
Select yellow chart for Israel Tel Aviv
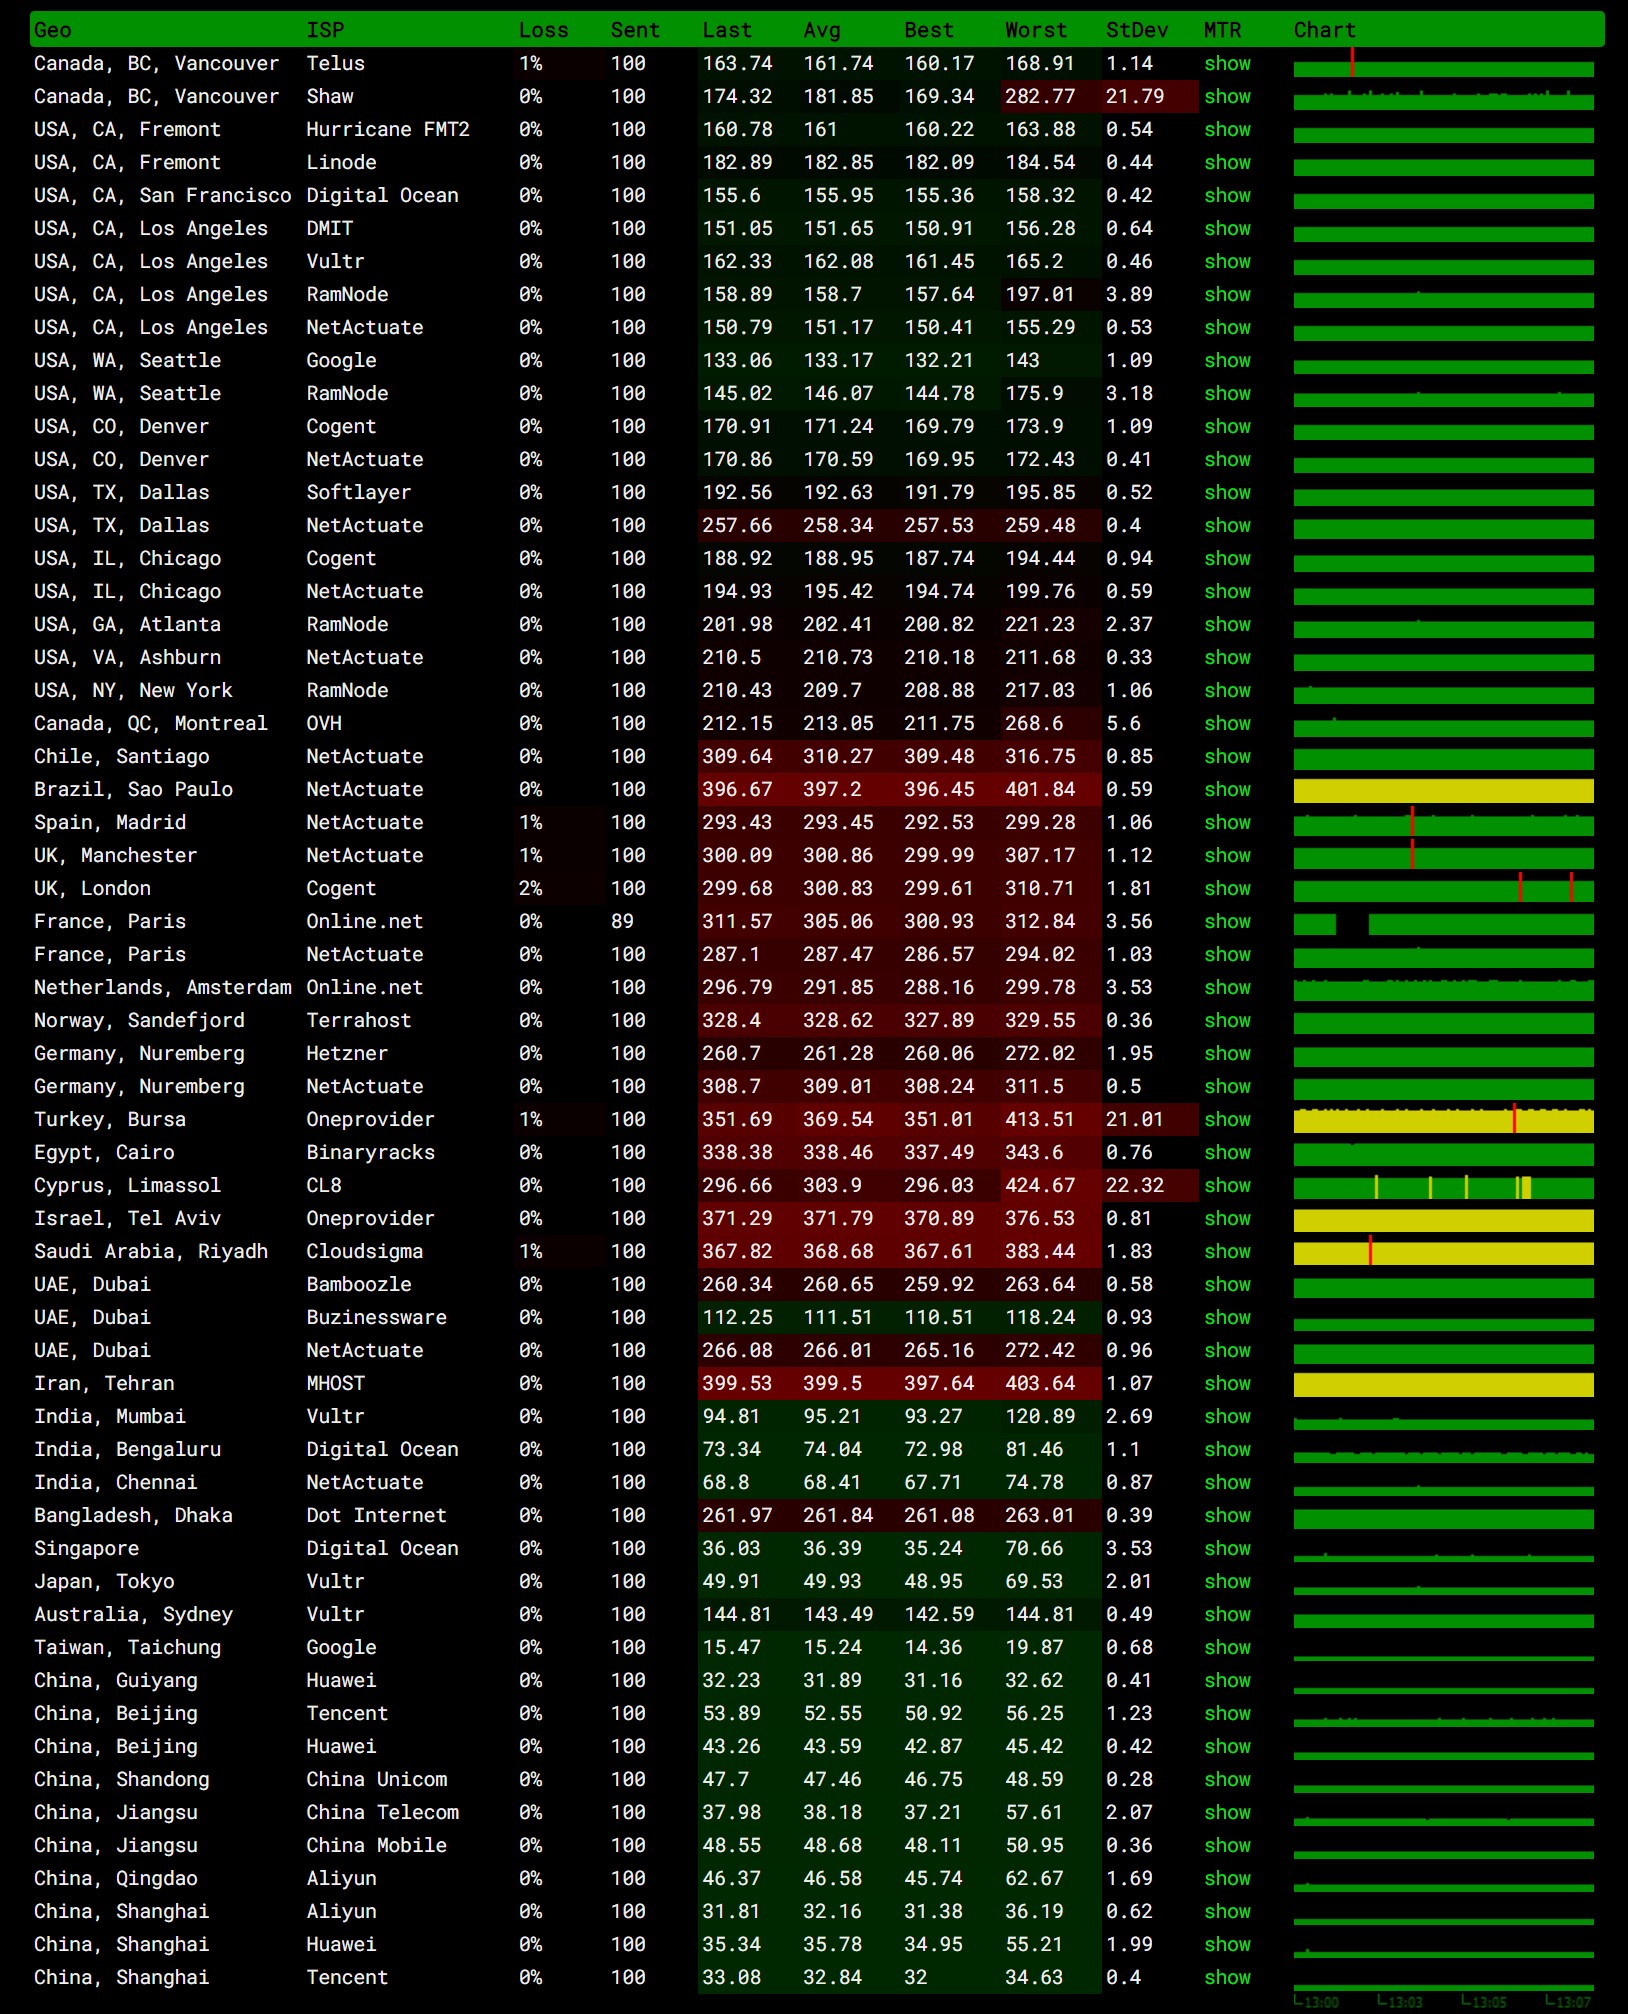(x=1443, y=1220)
